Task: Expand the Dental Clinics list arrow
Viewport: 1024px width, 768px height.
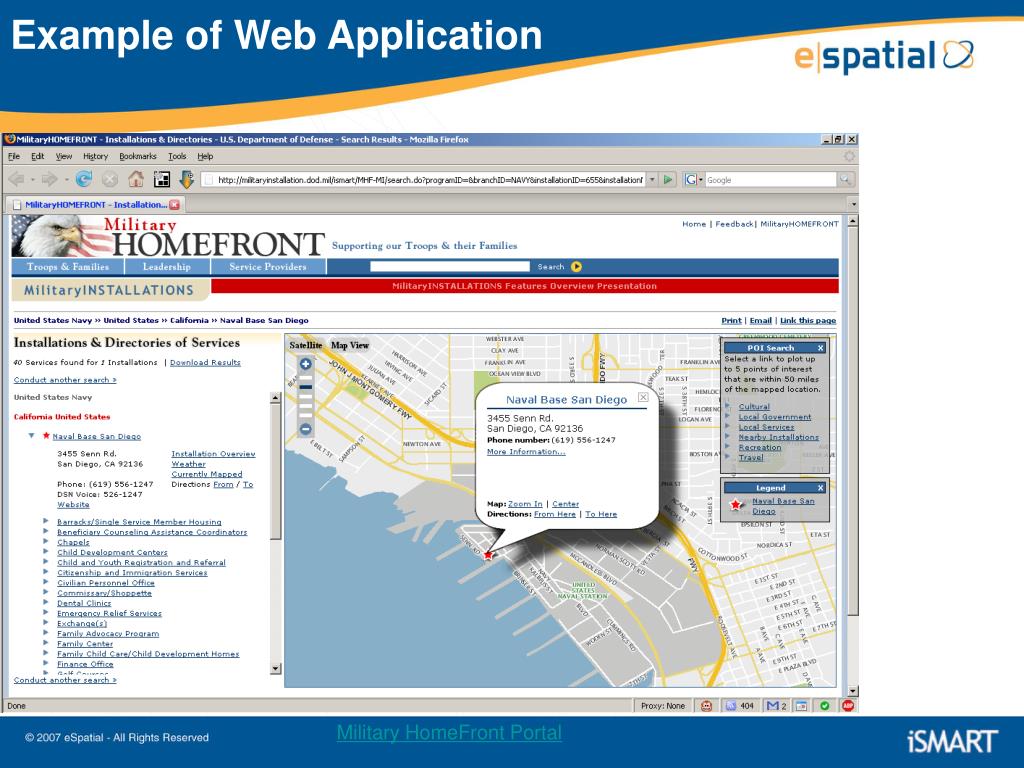Action: (x=46, y=602)
